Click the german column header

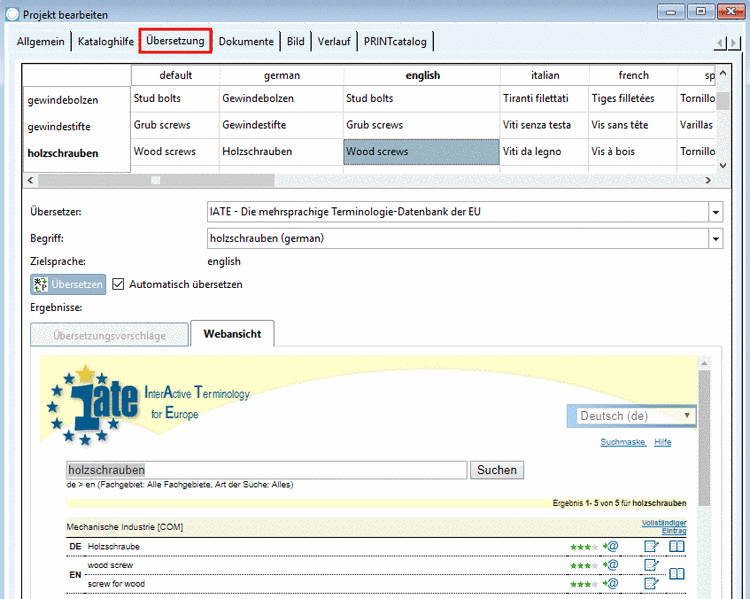[x=282, y=76]
